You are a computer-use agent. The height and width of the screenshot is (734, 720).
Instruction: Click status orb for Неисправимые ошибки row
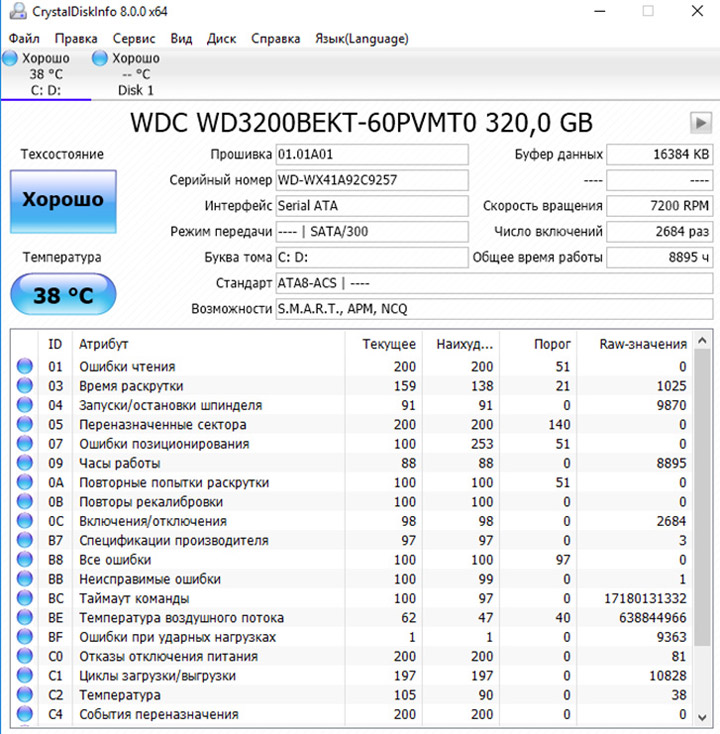pos(25,579)
